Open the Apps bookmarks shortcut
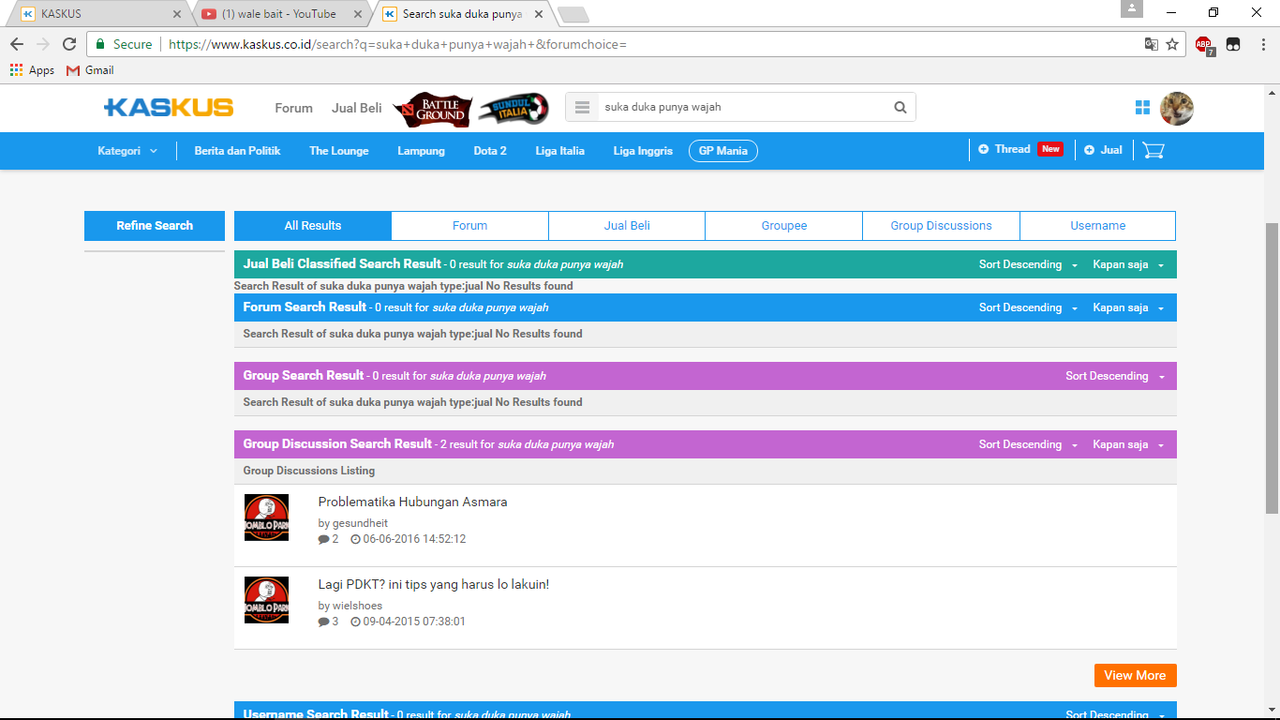The image size is (1280, 720). tap(32, 70)
